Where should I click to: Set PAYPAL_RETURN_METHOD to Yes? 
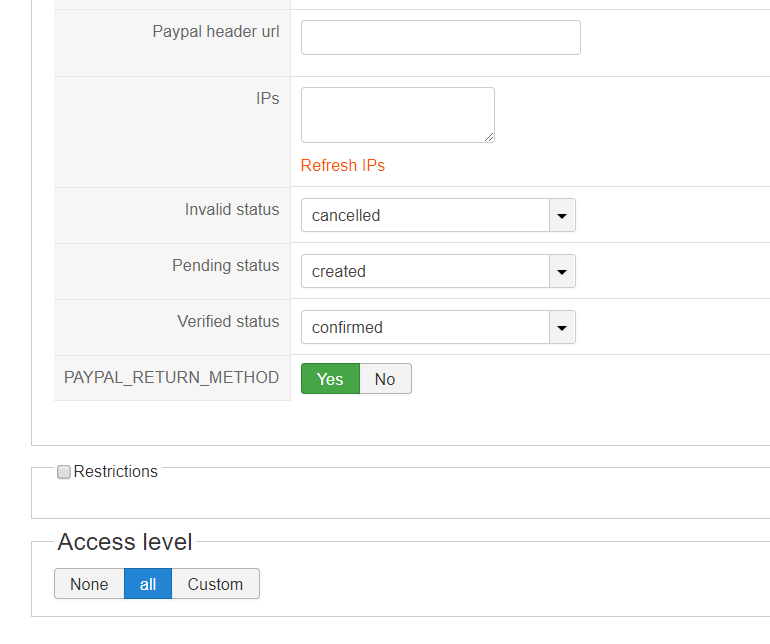(x=330, y=379)
